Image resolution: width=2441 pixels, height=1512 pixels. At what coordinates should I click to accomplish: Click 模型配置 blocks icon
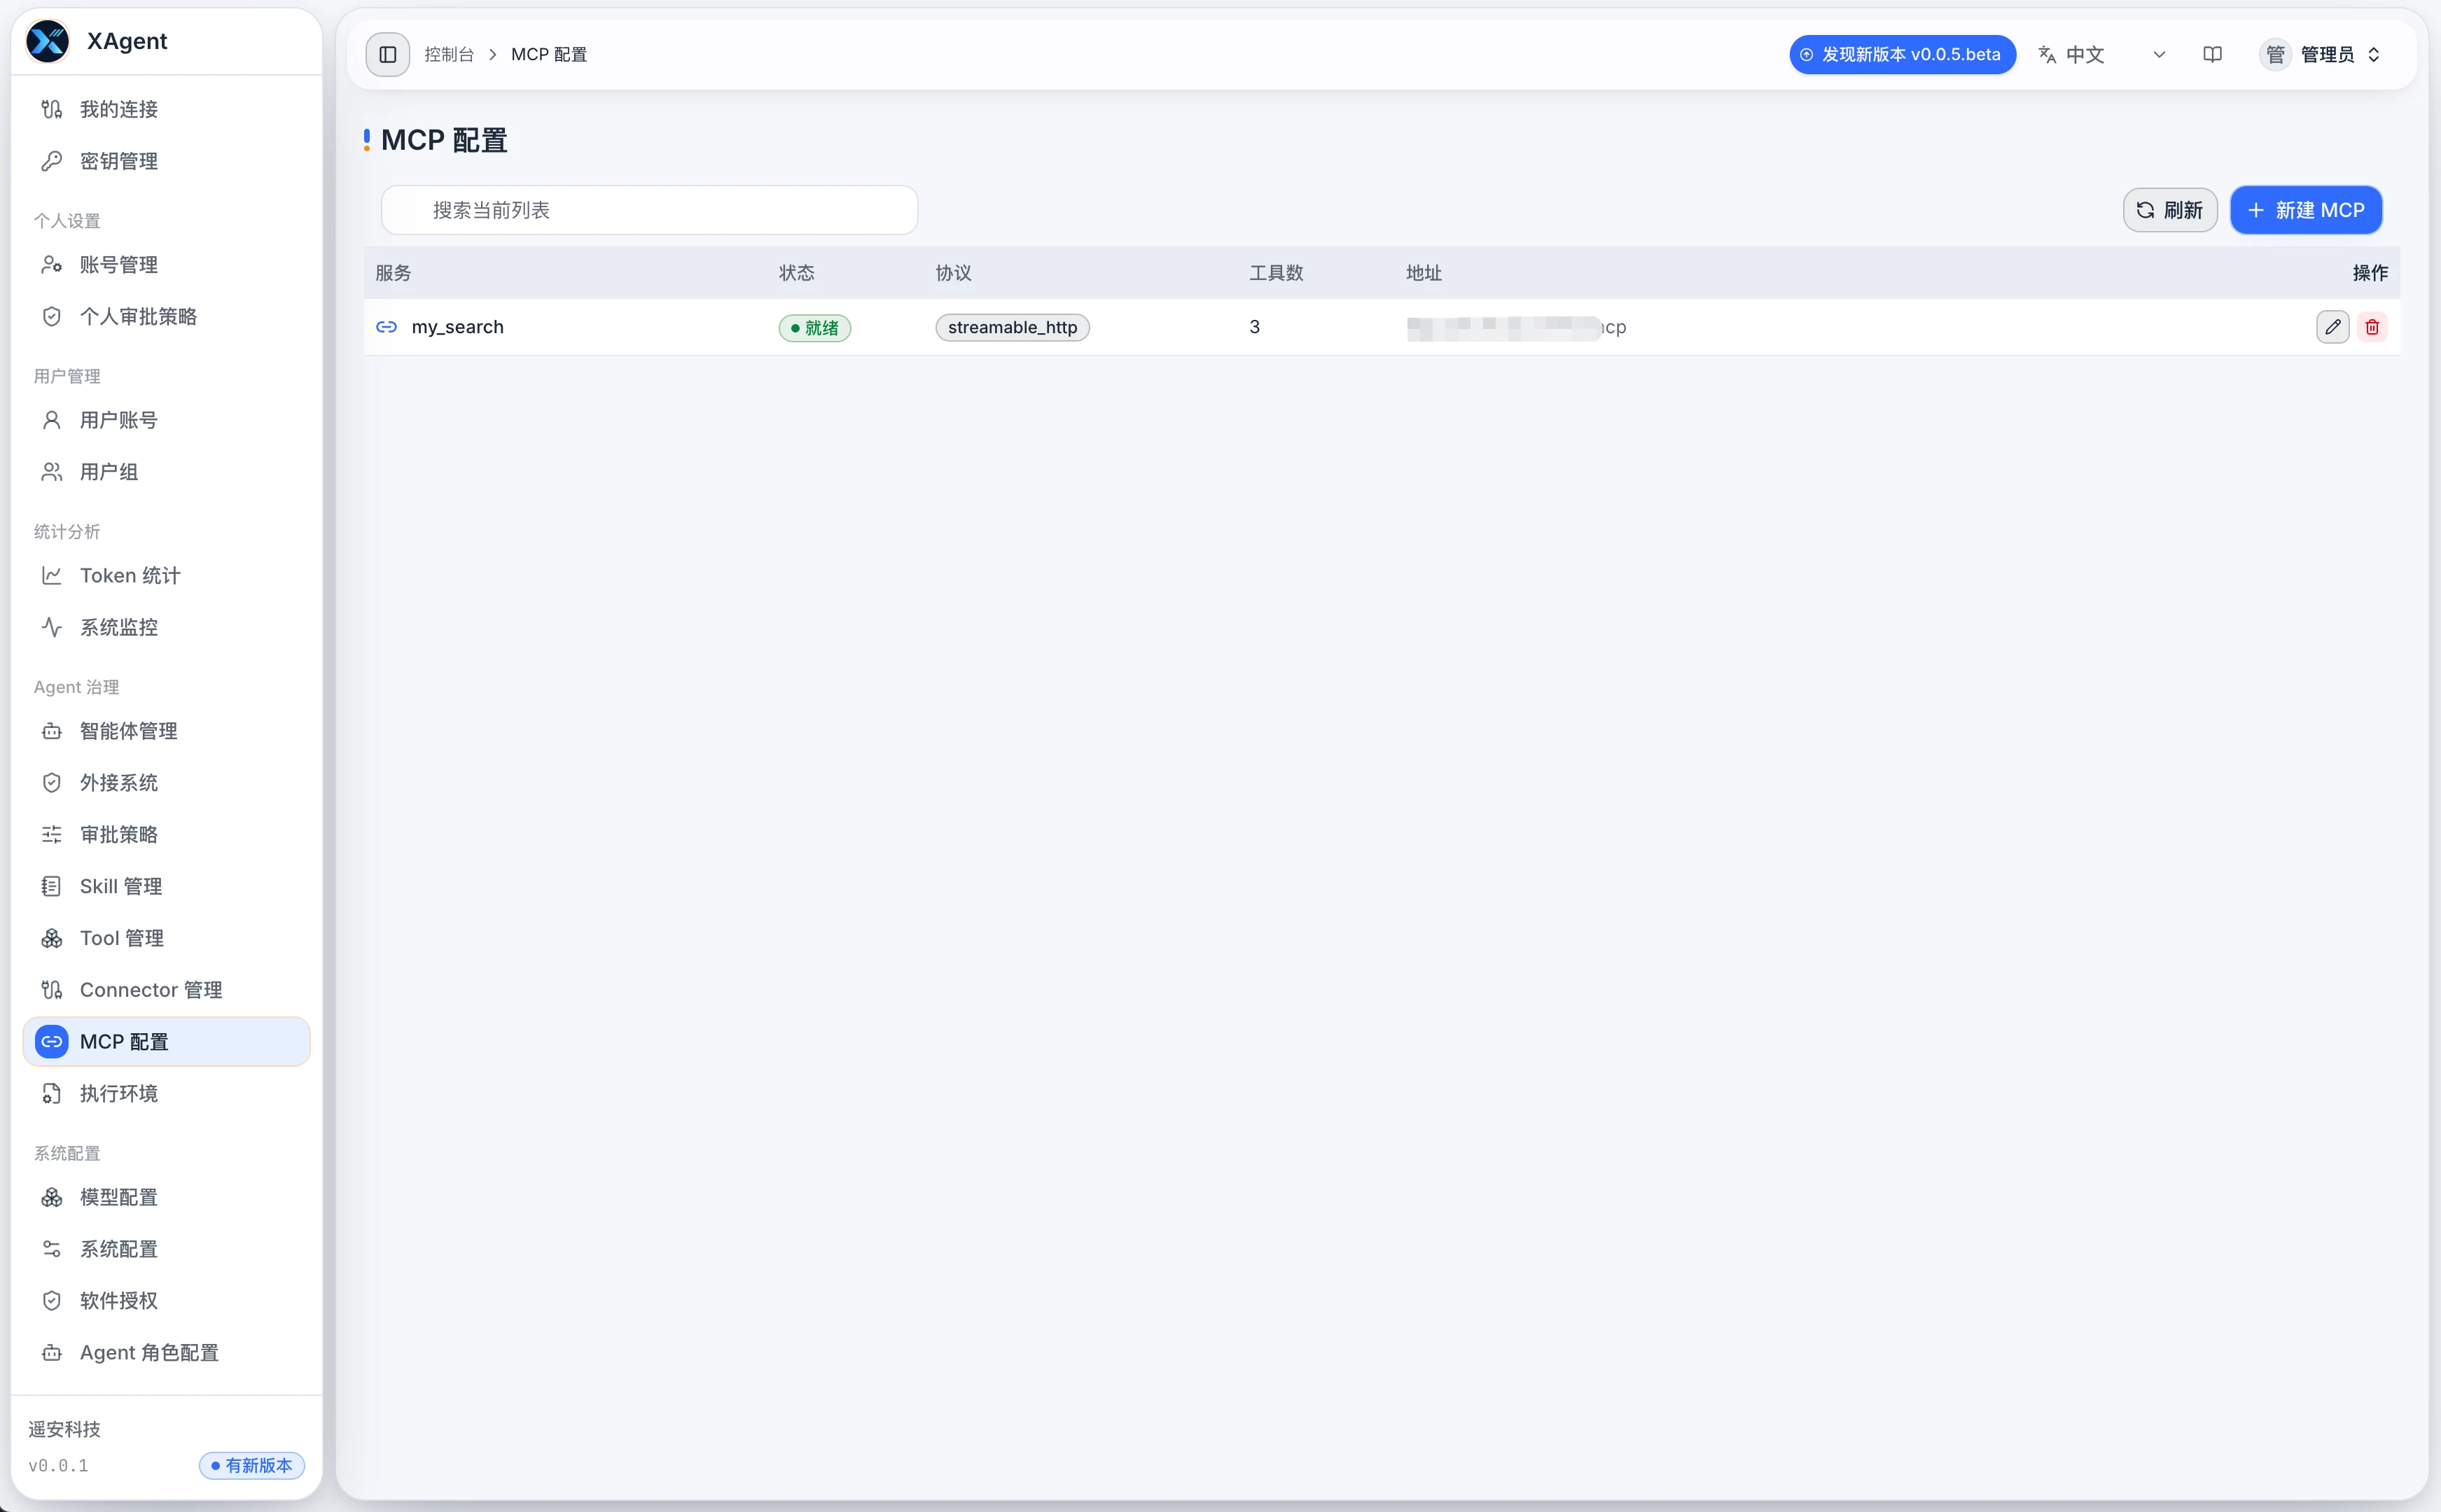[52, 1197]
